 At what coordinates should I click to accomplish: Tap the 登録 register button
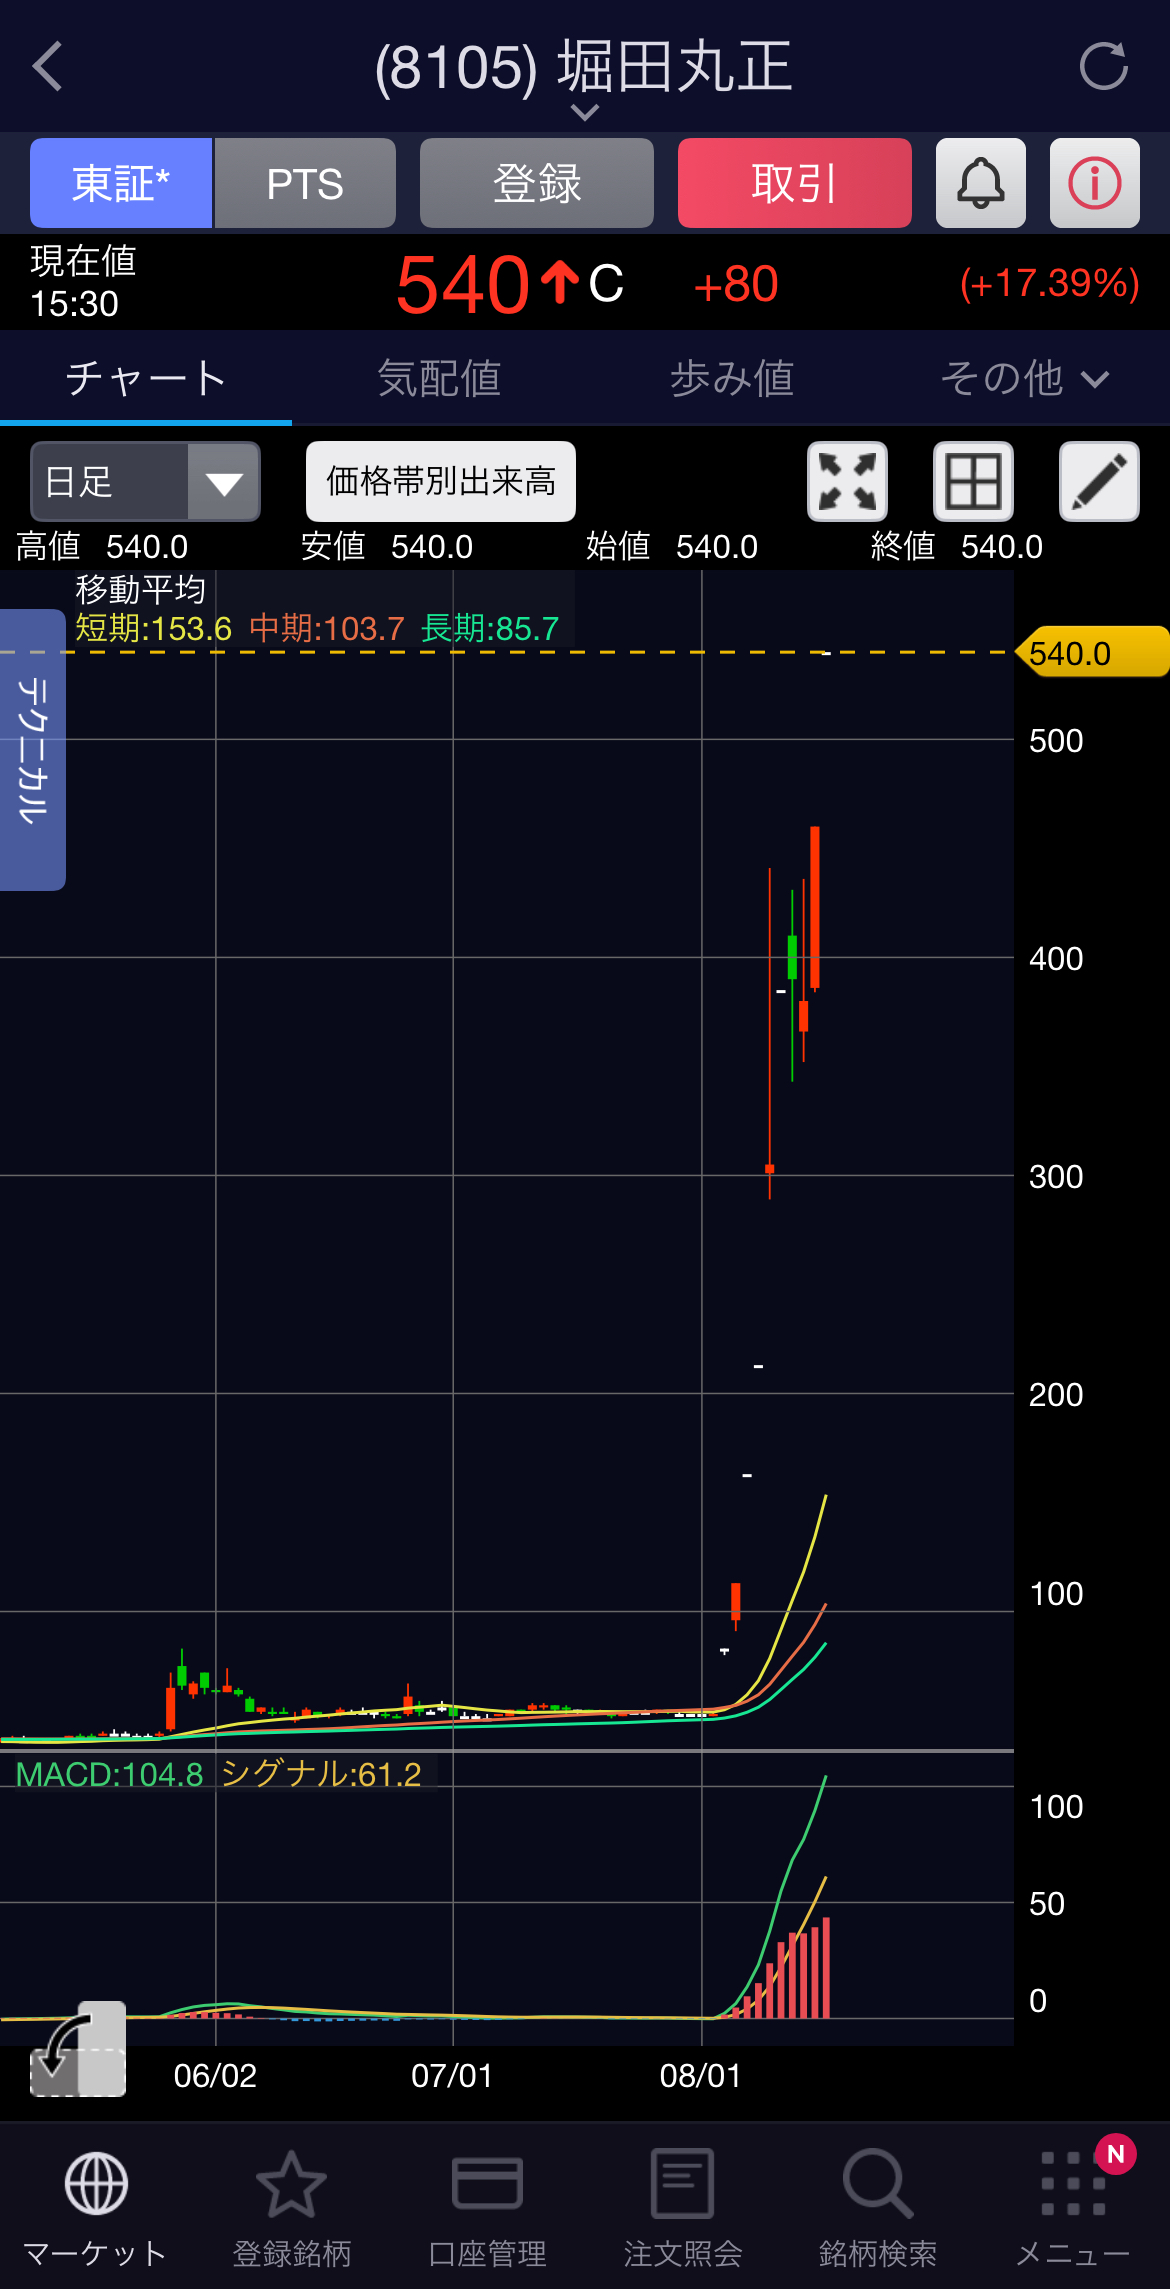coord(537,183)
